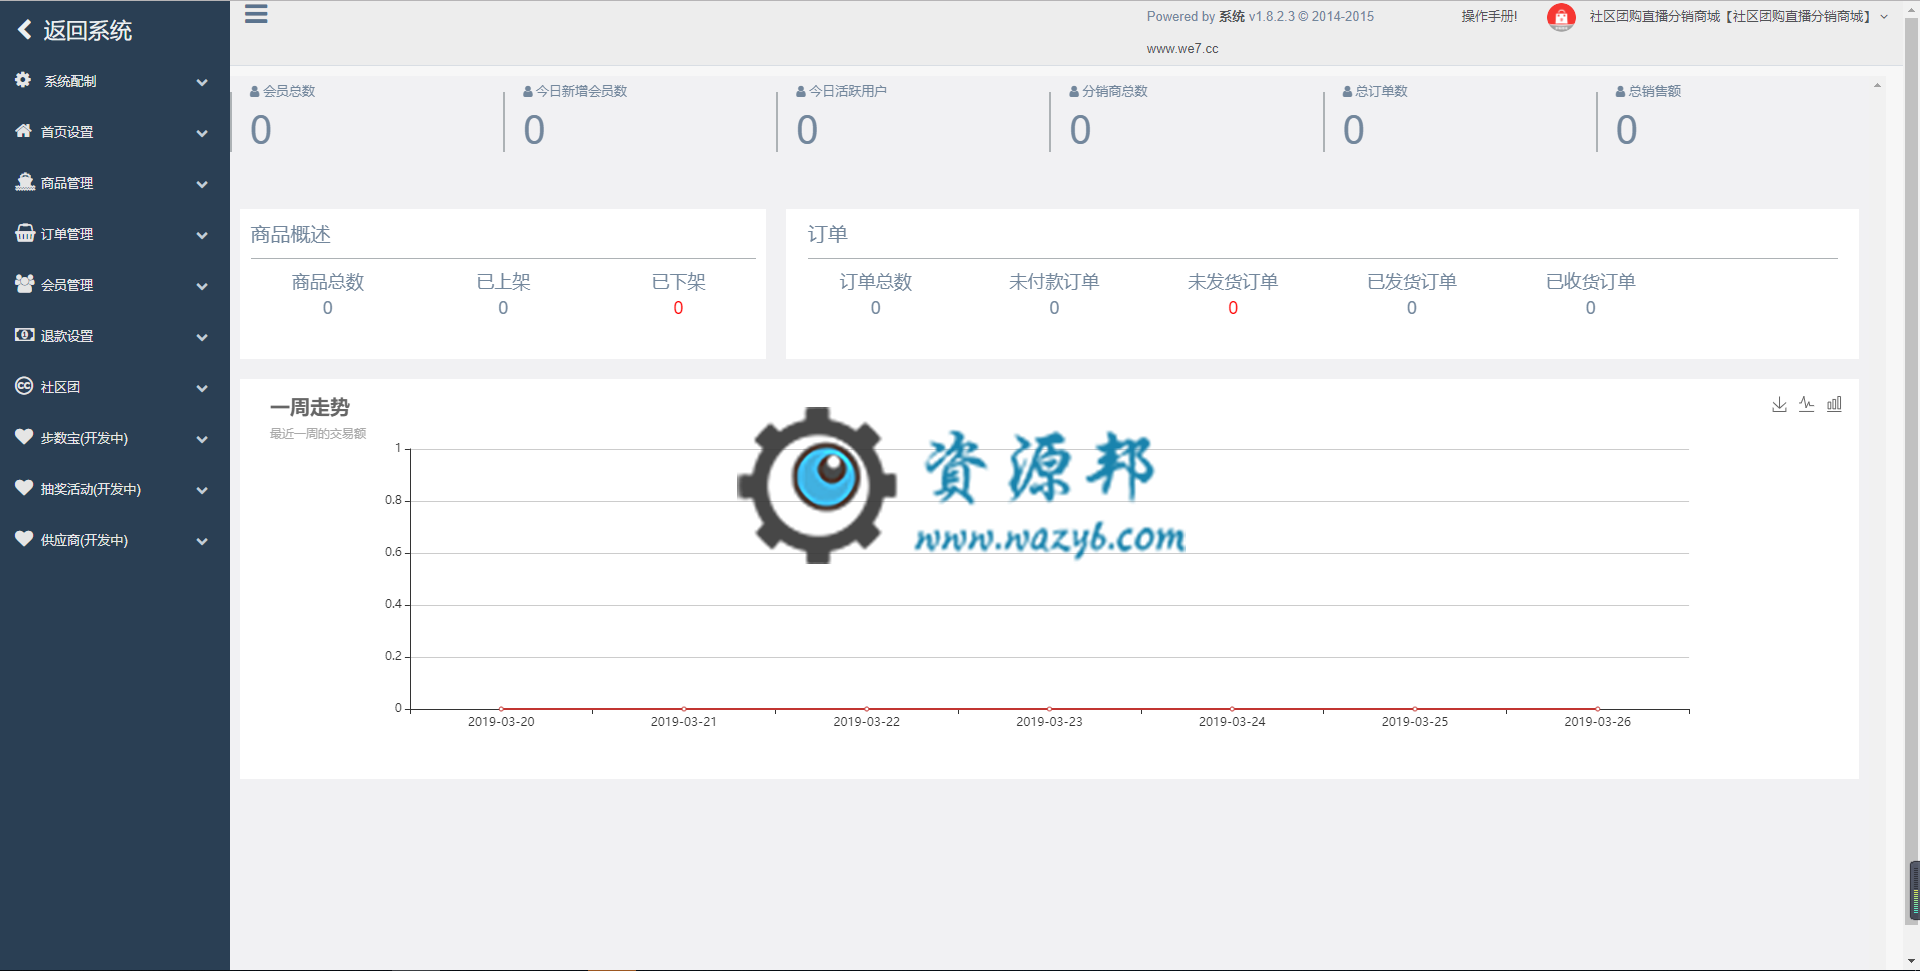The height and width of the screenshot is (971, 1920).
Task: Open 步数宝(开发中) menu item
Action: 114,438
